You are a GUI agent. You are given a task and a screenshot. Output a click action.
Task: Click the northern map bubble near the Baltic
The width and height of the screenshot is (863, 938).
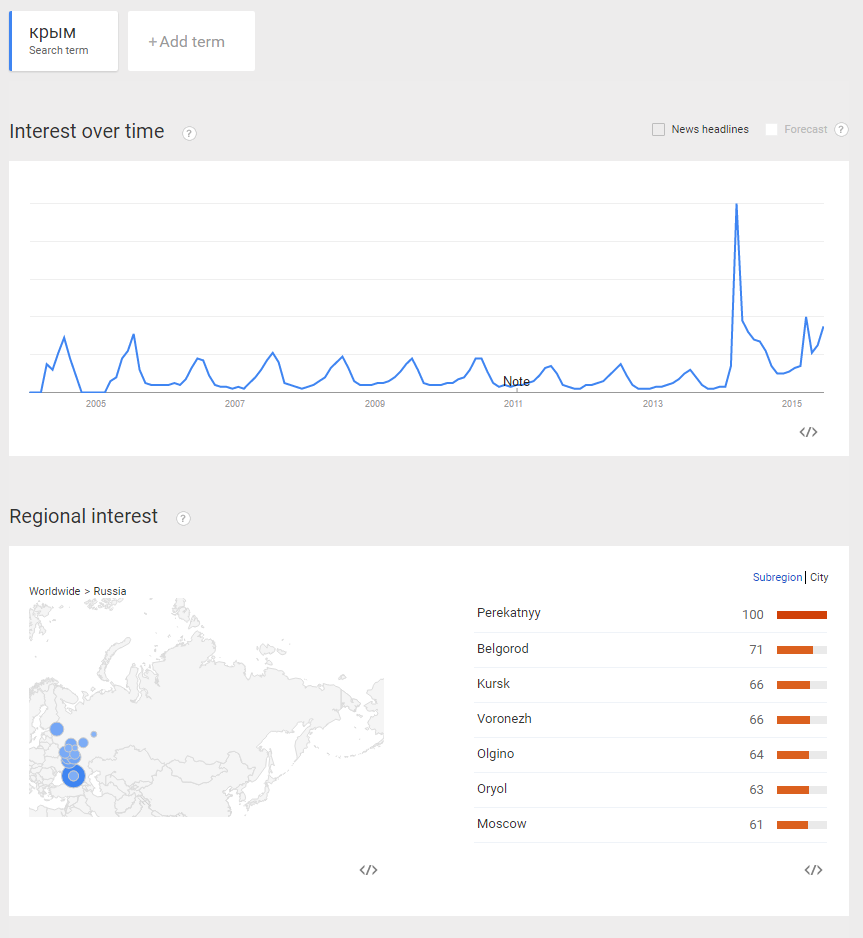coord(57,729)
